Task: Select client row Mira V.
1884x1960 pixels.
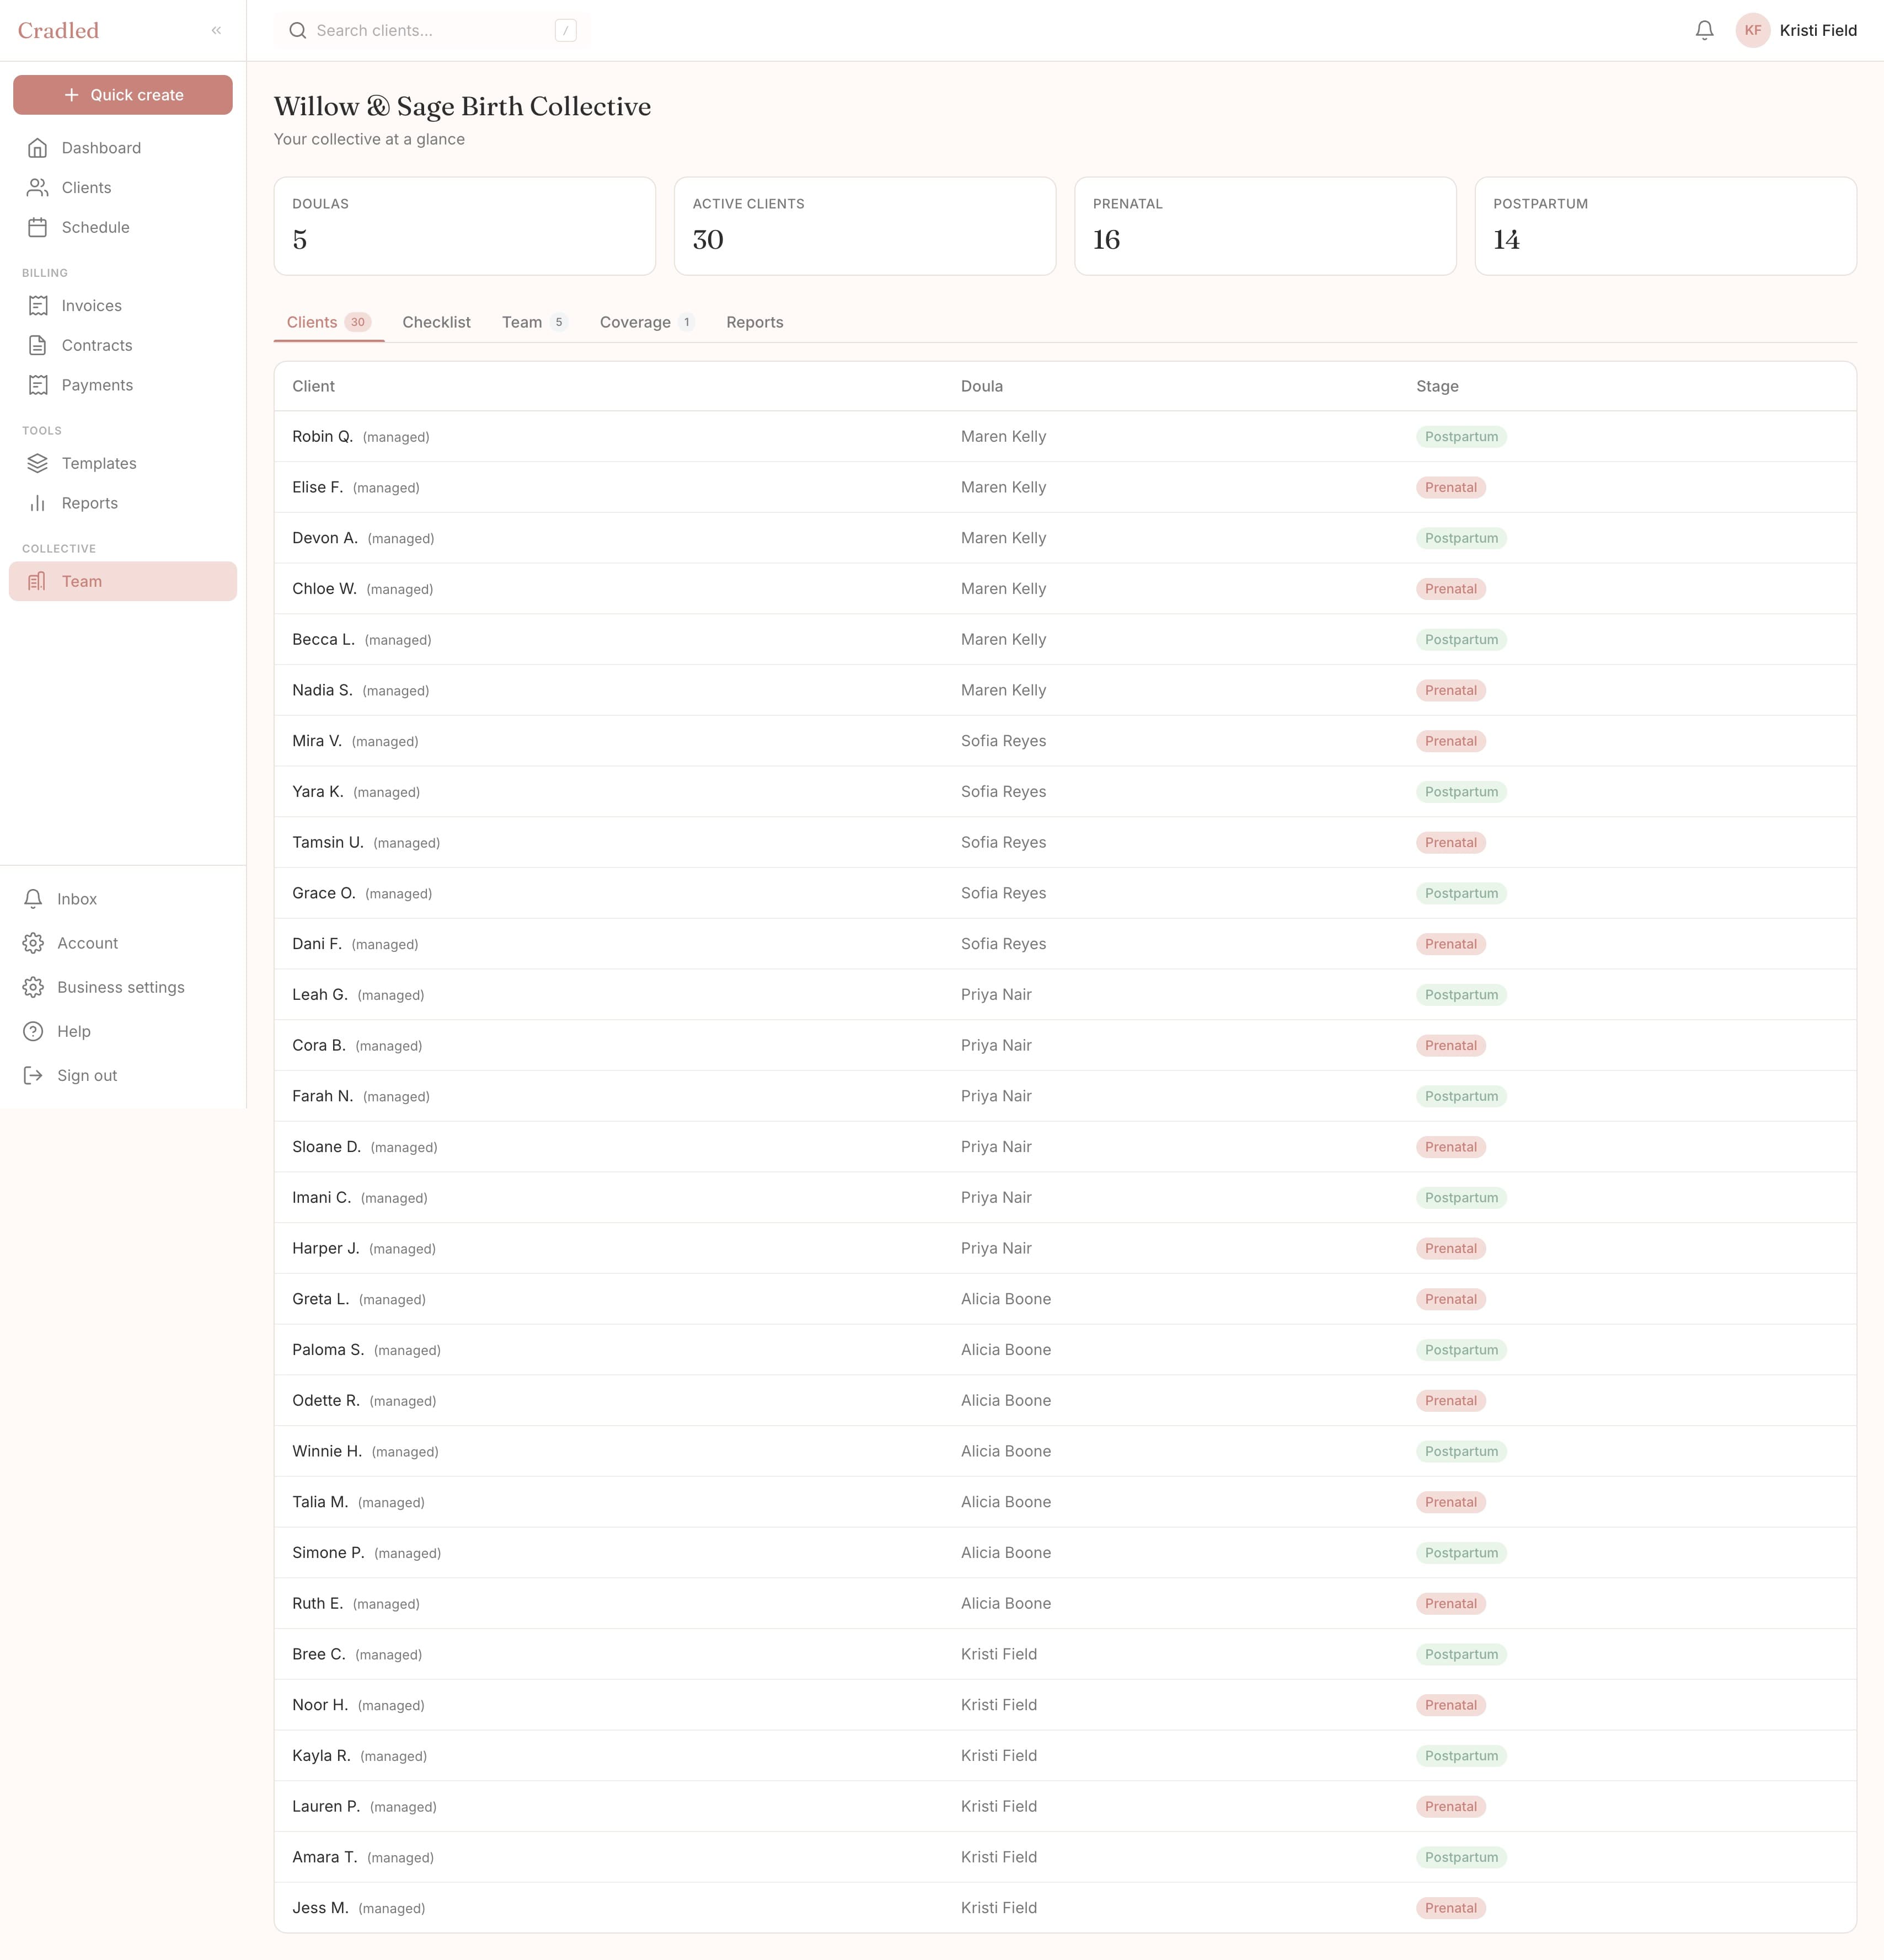Action: (1065, 741)
